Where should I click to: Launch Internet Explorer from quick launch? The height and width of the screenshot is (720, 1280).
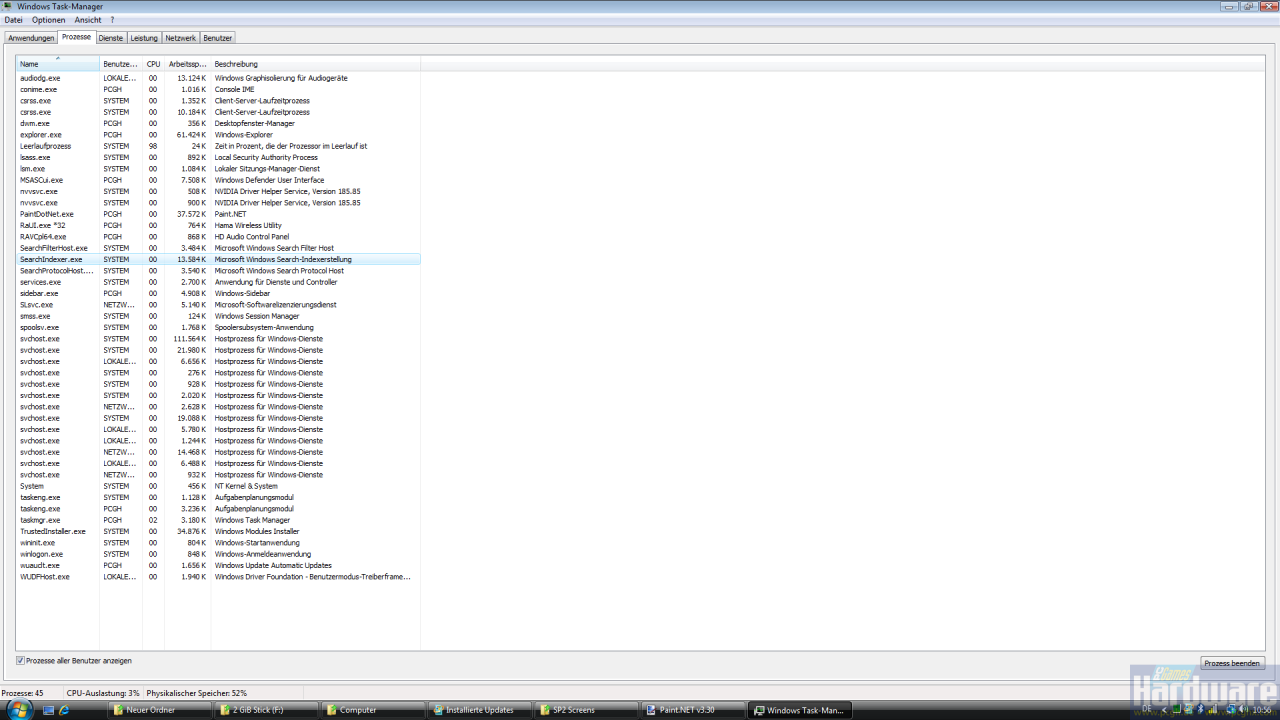pyautogui.click(x=64, y=710)
